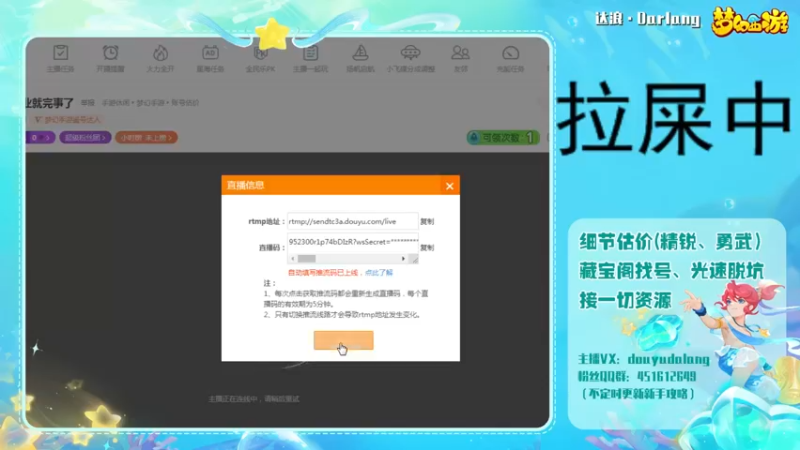Screen dimensions: 800x450
Task: Copy the 直播码 stream key with 复制
Action: 427,247
